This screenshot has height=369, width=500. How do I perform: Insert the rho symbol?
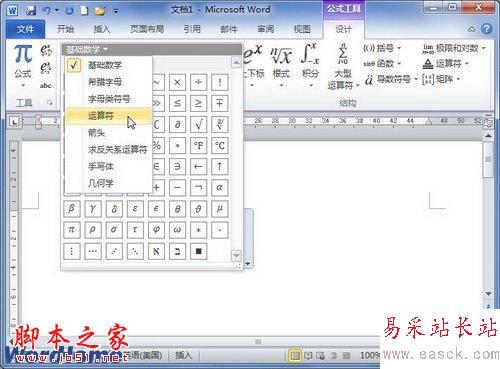click(x=93, y=230)
